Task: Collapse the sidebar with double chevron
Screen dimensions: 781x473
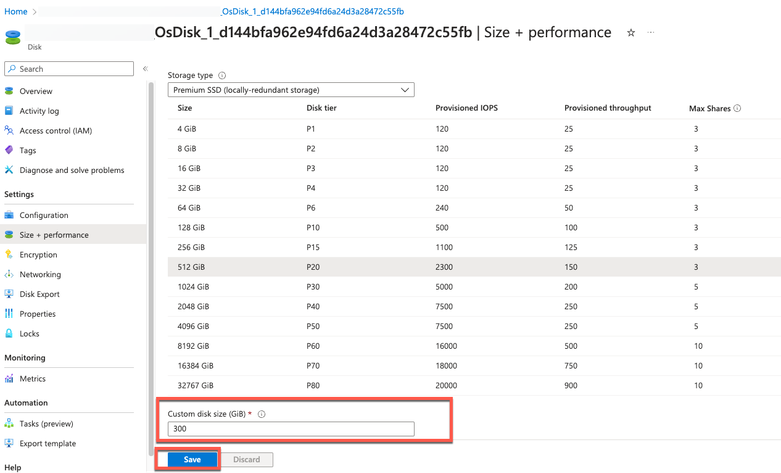Action: click(145, 69)
